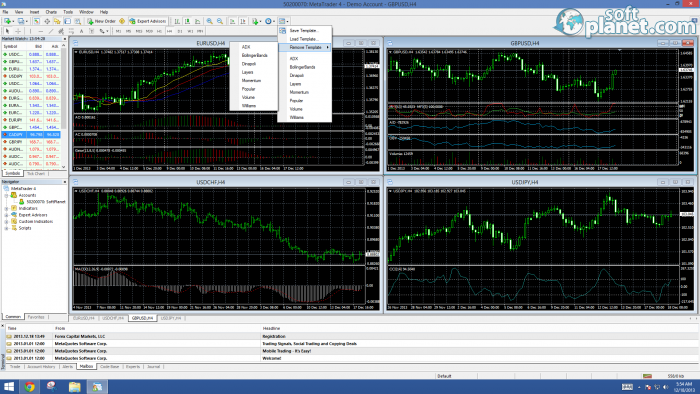Expand the Indicators node in Navigator
Screen dimensions: 700x394
7,208
